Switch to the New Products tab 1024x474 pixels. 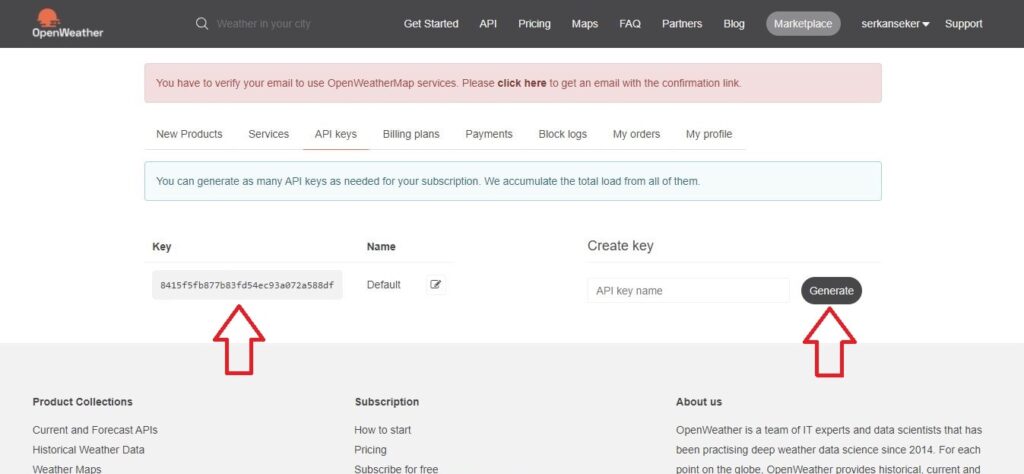pos(189,134)
